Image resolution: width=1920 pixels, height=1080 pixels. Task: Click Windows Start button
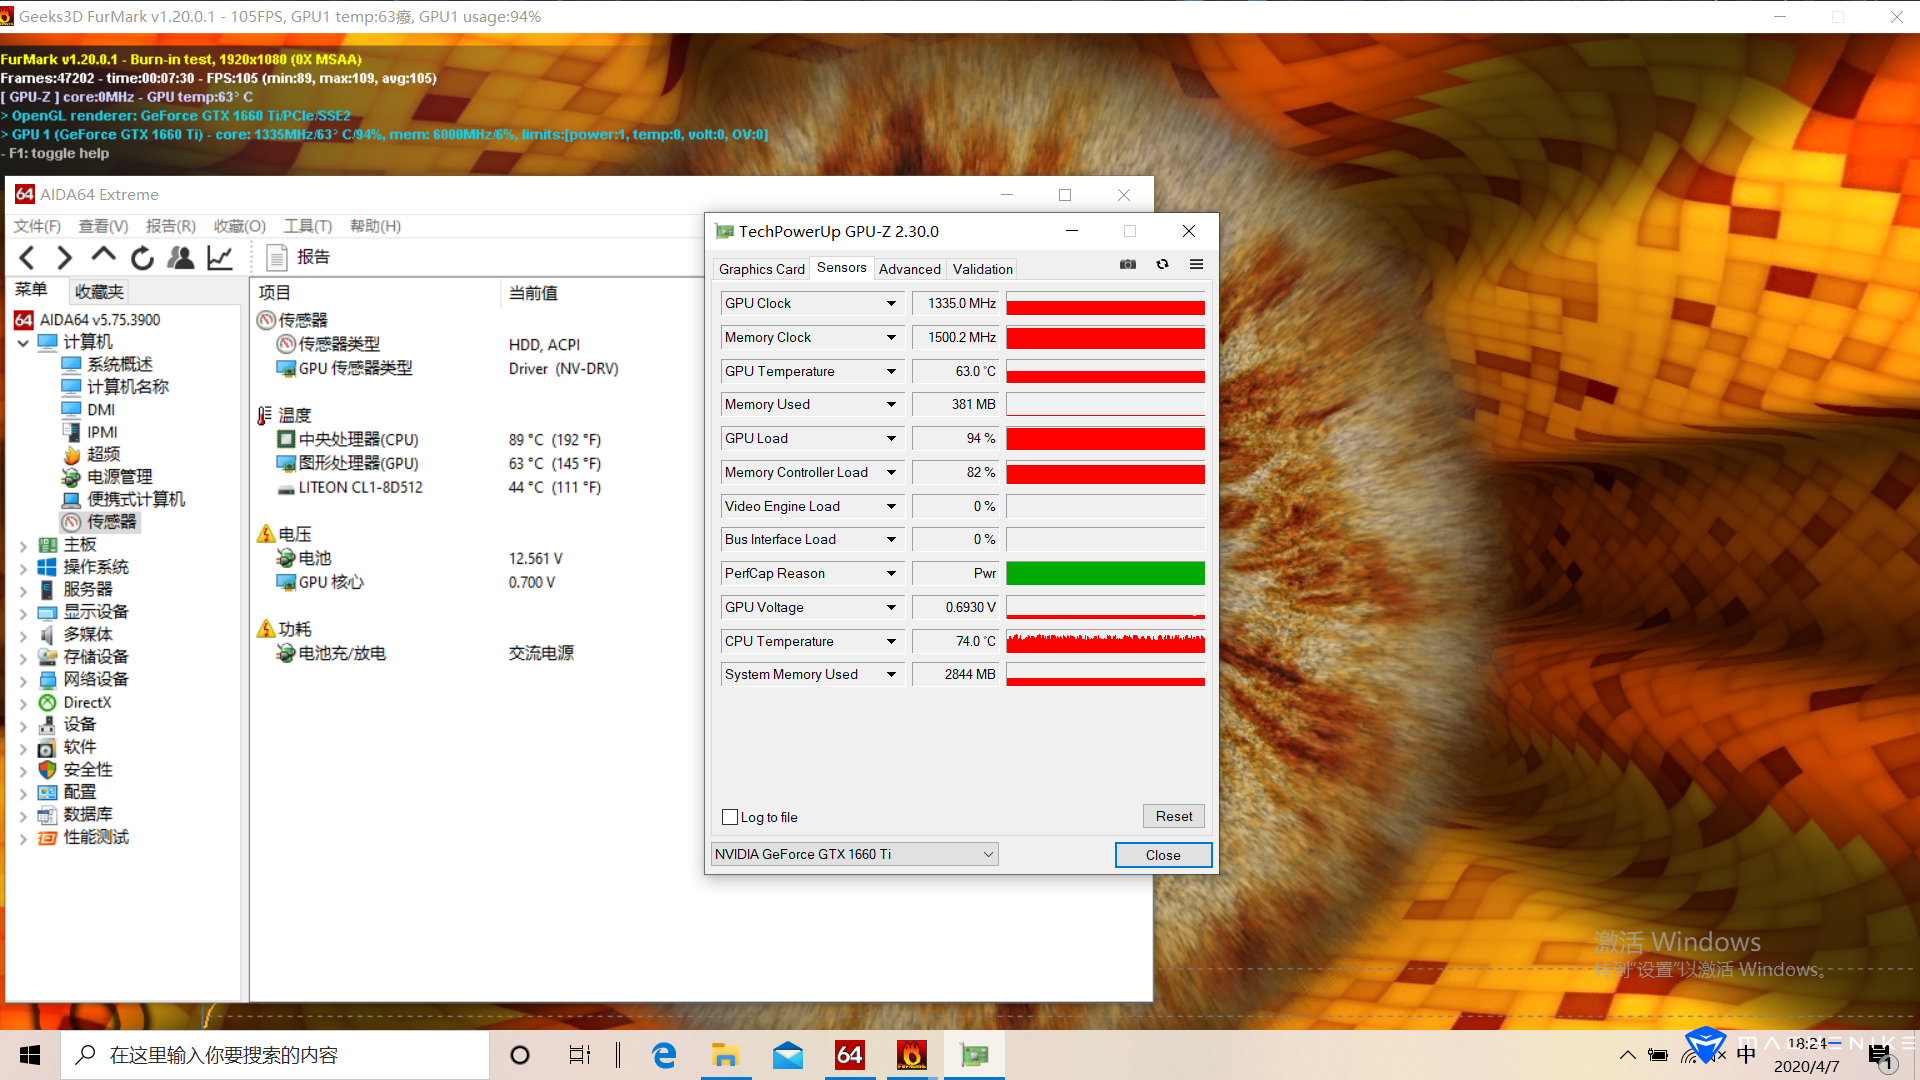coord(30,1055)
